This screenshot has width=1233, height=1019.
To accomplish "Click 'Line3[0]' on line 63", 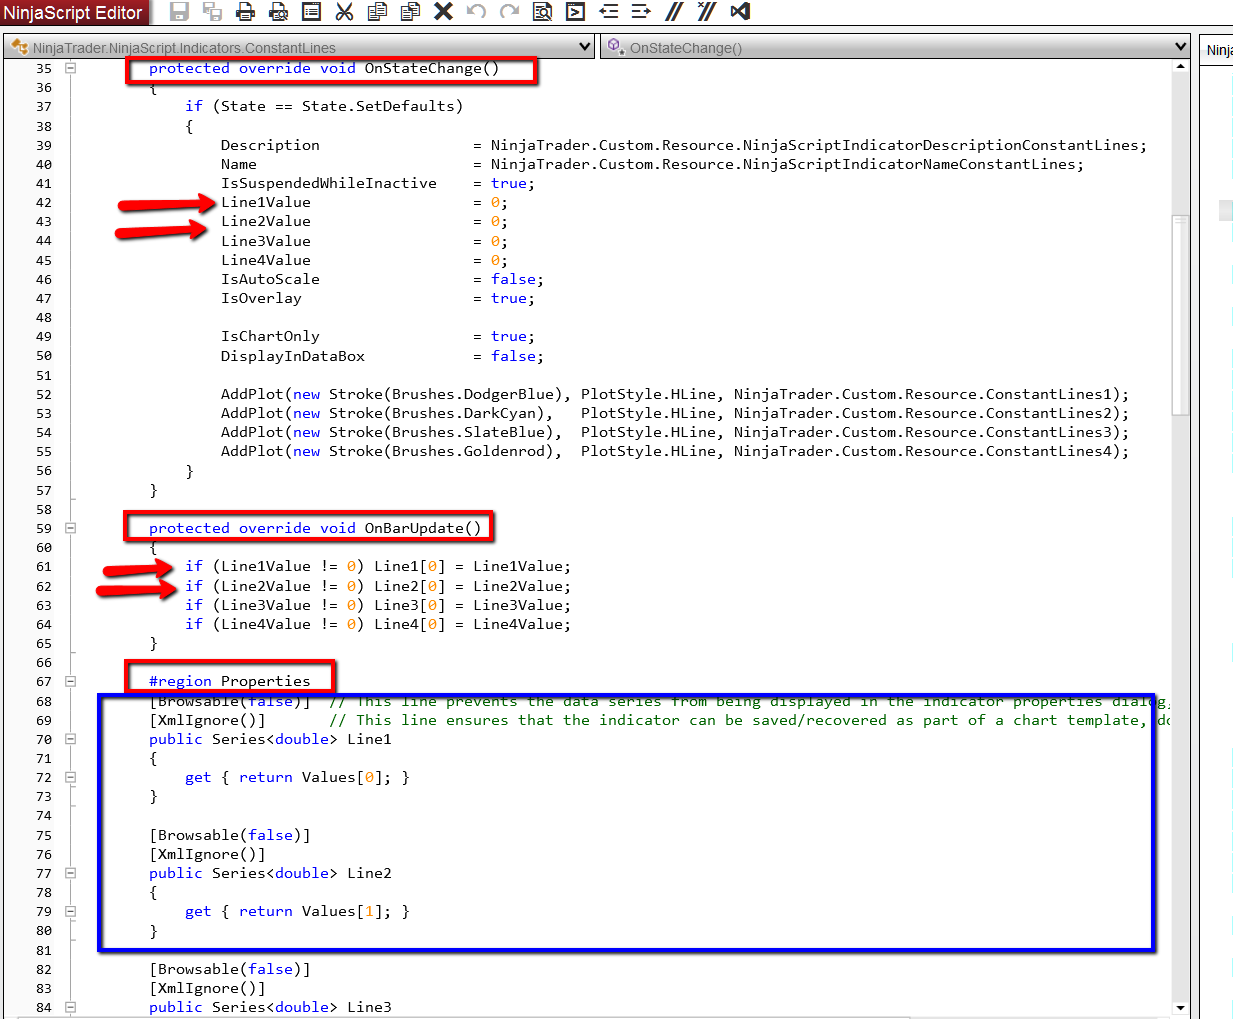I will click(410, 605).
